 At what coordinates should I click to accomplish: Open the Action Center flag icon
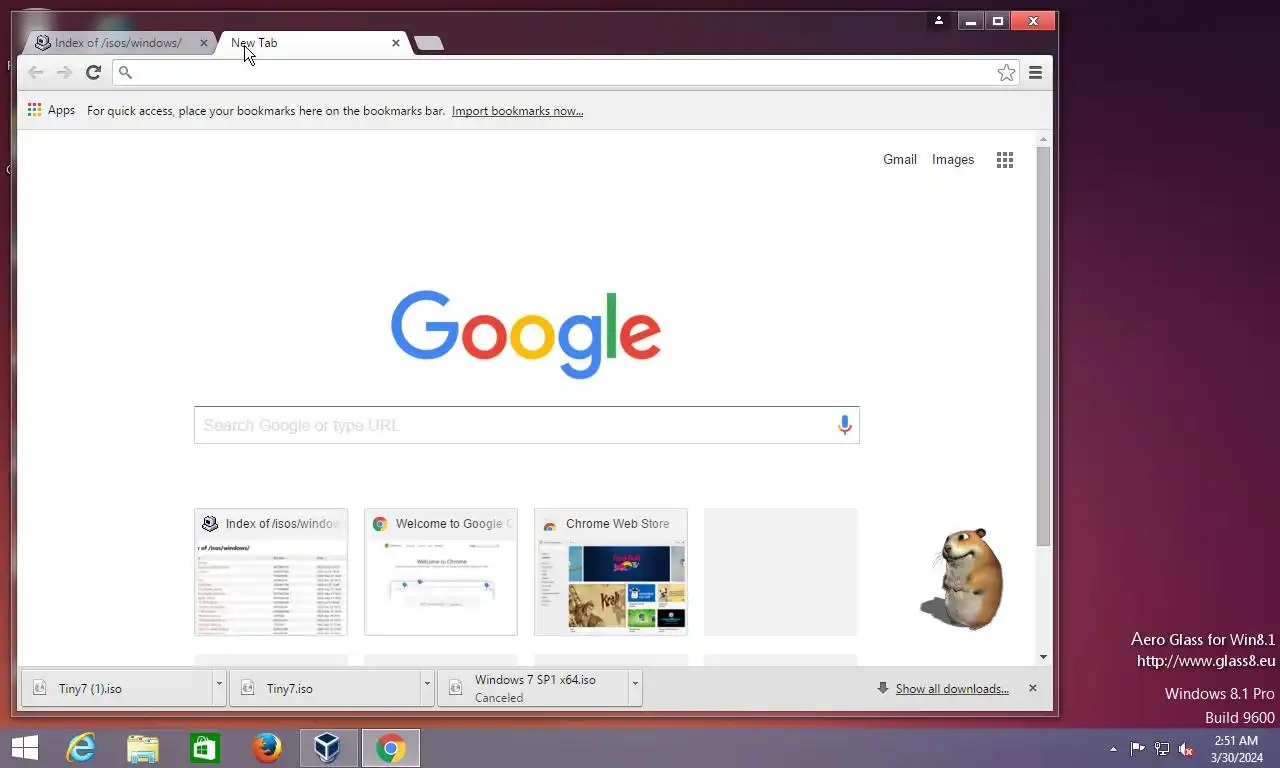1138,749
